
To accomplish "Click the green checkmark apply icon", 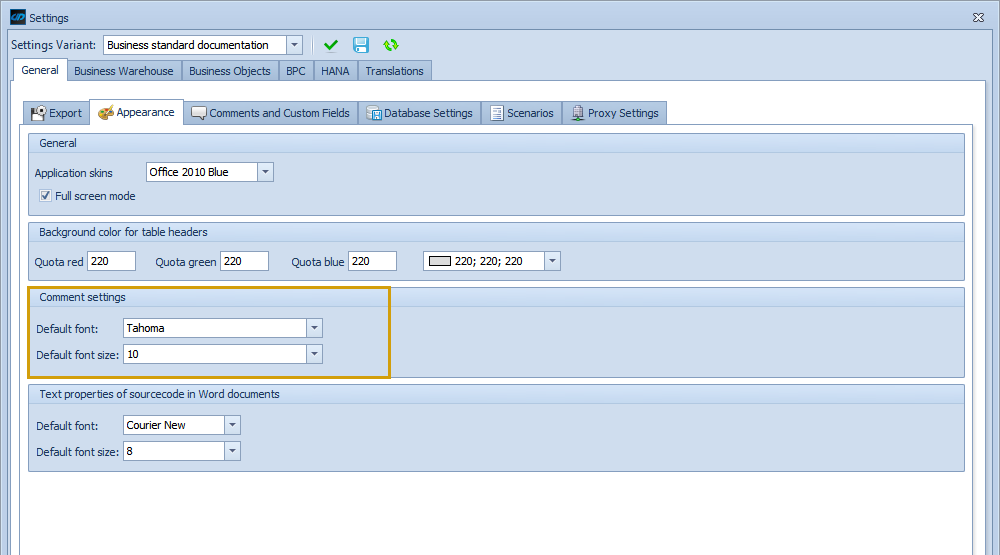I will 331,45.
